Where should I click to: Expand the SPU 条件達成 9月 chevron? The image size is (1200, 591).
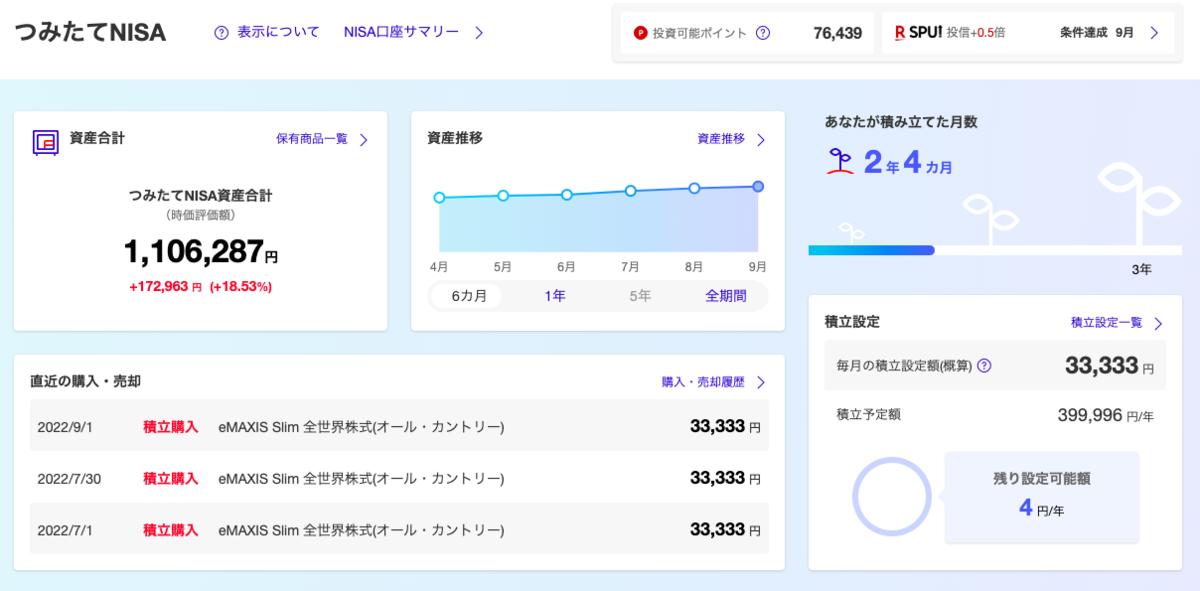pos(1154,33)
